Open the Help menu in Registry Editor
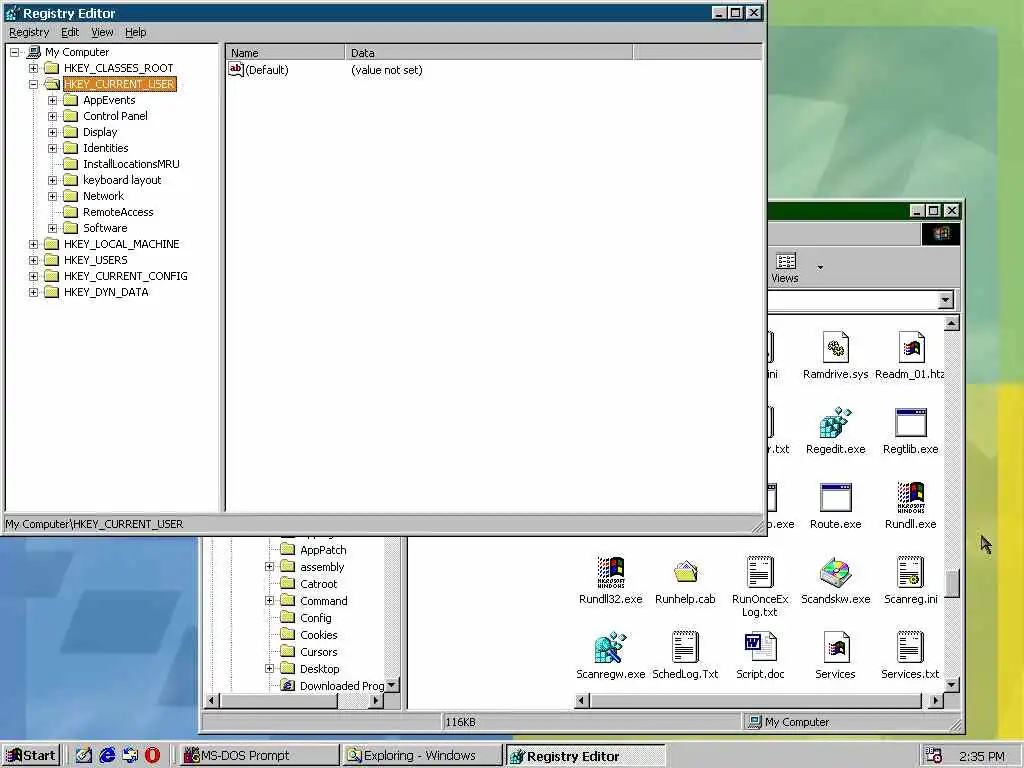Screen dimensions: 1024x768 coord(136,32)
